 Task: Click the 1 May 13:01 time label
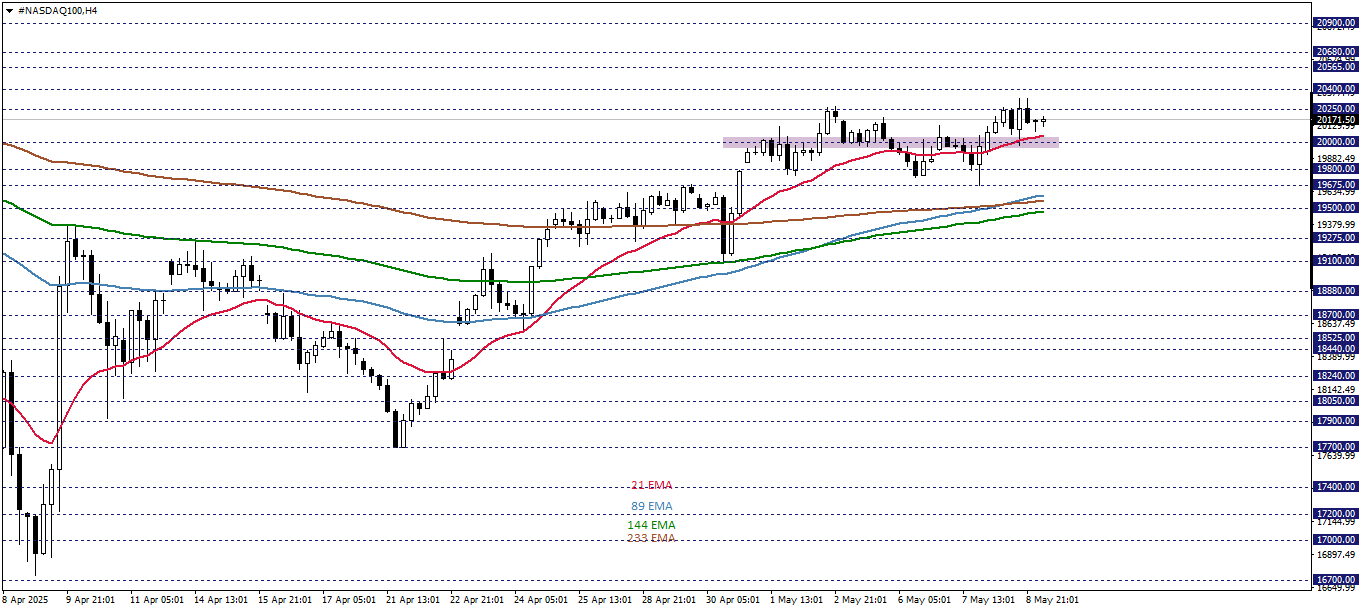click(x=796, y=600)
